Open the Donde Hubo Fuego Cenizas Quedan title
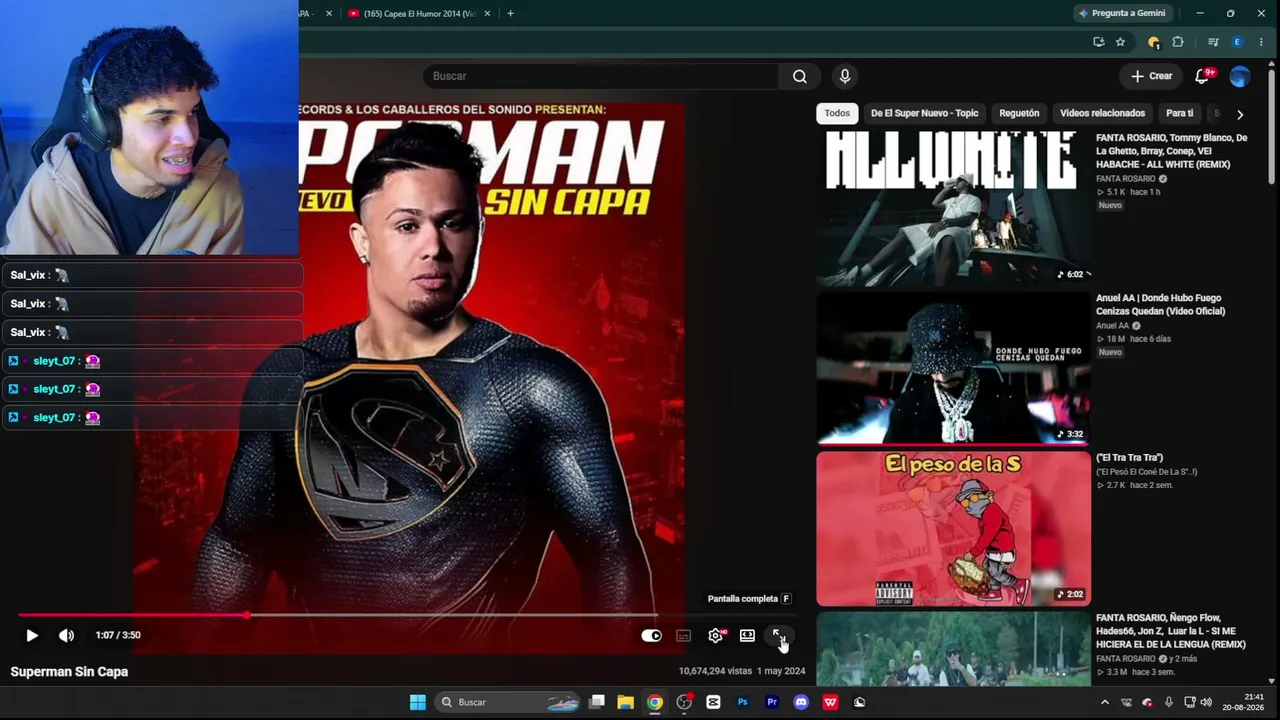The height and width of the screenshot is (720, 1280). (1160, 304)
